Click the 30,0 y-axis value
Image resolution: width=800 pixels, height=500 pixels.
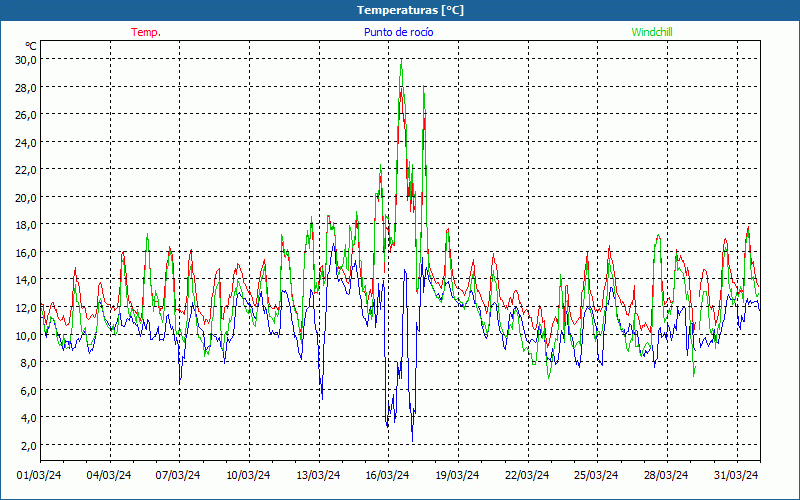pos(26,60)
